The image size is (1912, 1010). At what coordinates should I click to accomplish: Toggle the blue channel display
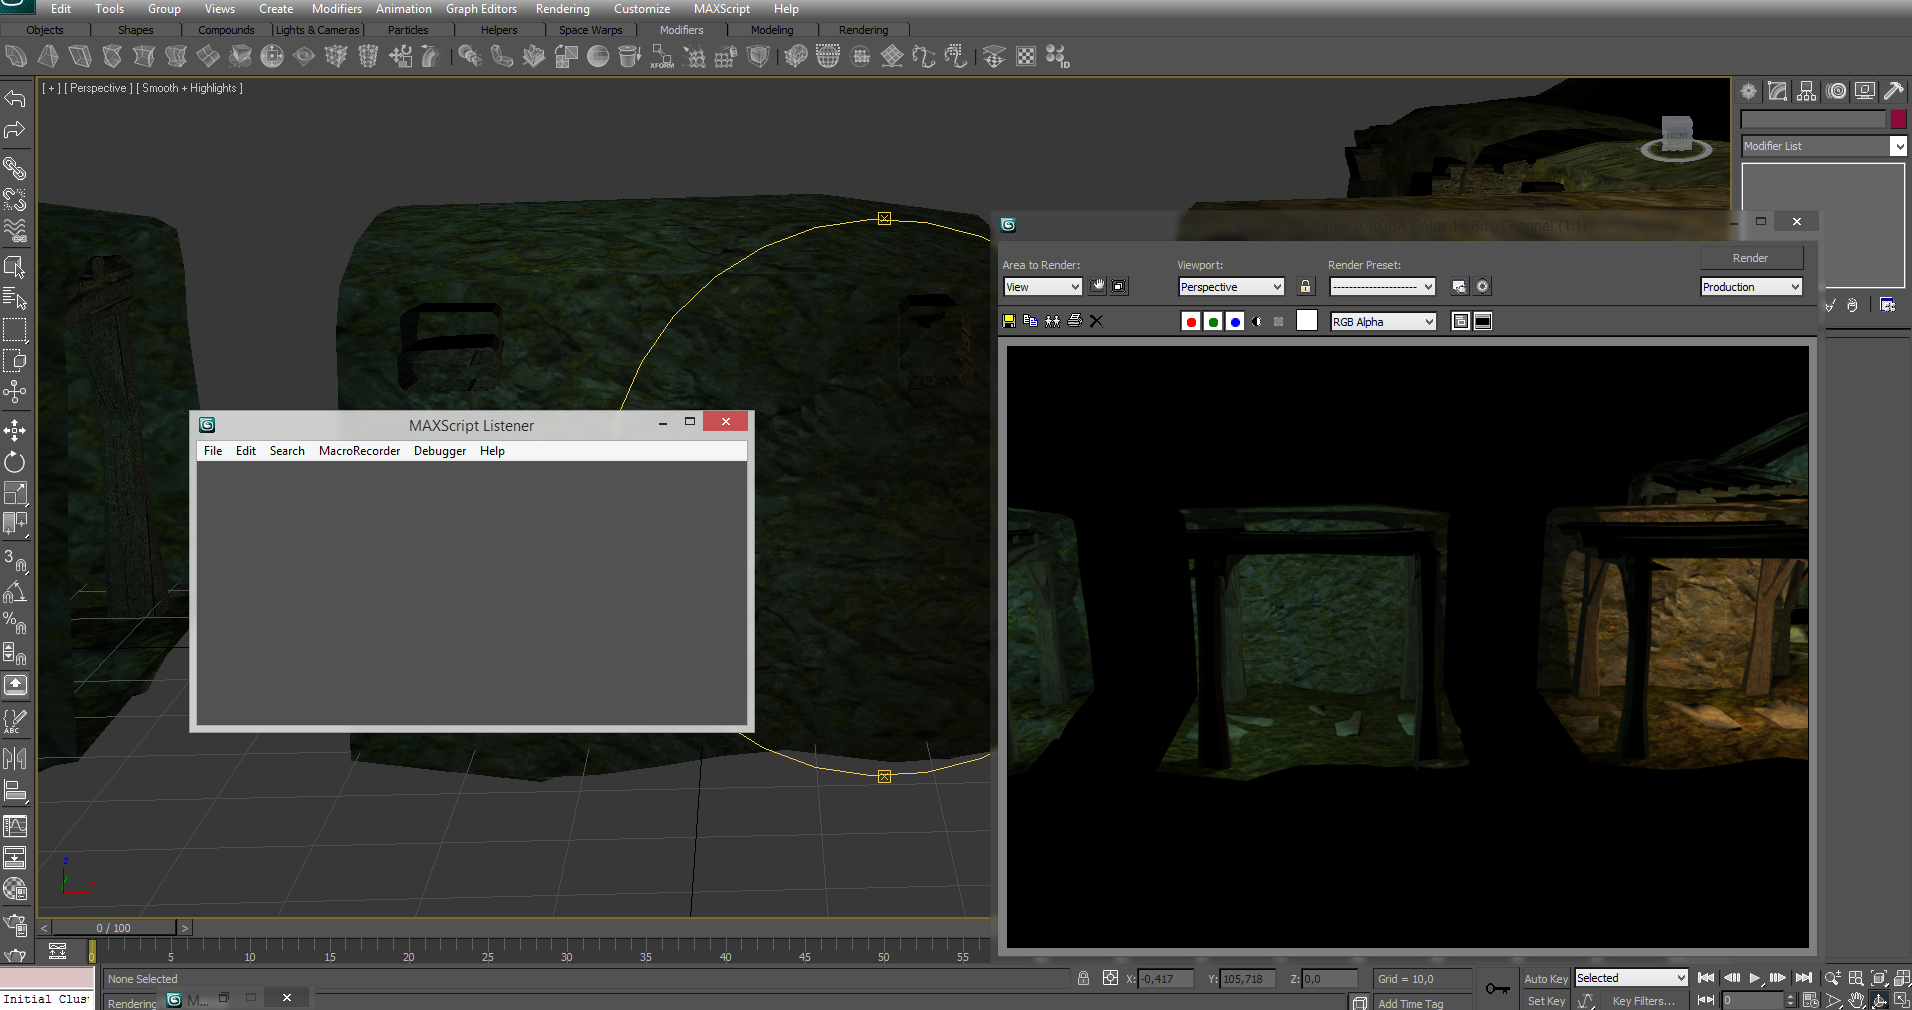pos(1235,321)
